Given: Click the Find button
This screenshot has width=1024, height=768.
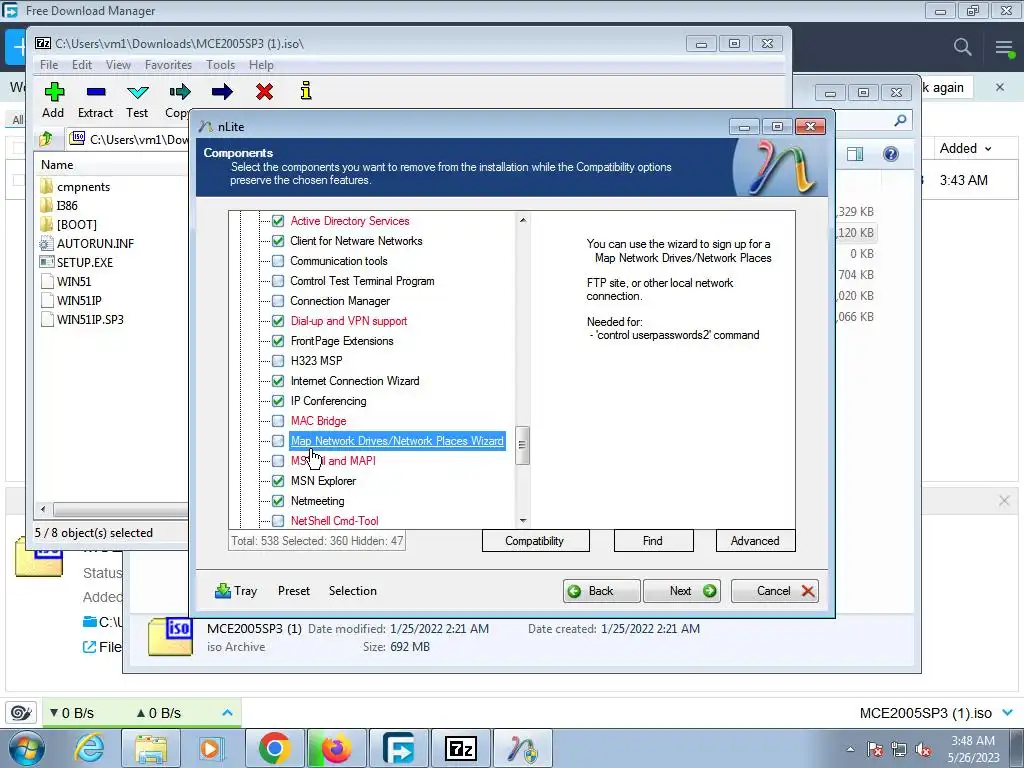Looking at the screenshot, I should tap(653, 541).
